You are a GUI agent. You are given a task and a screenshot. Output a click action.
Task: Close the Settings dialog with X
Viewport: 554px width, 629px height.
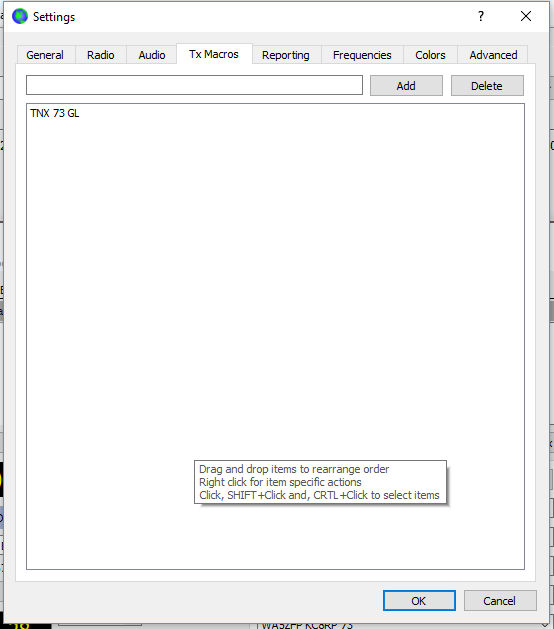click(x=526, y=16)
